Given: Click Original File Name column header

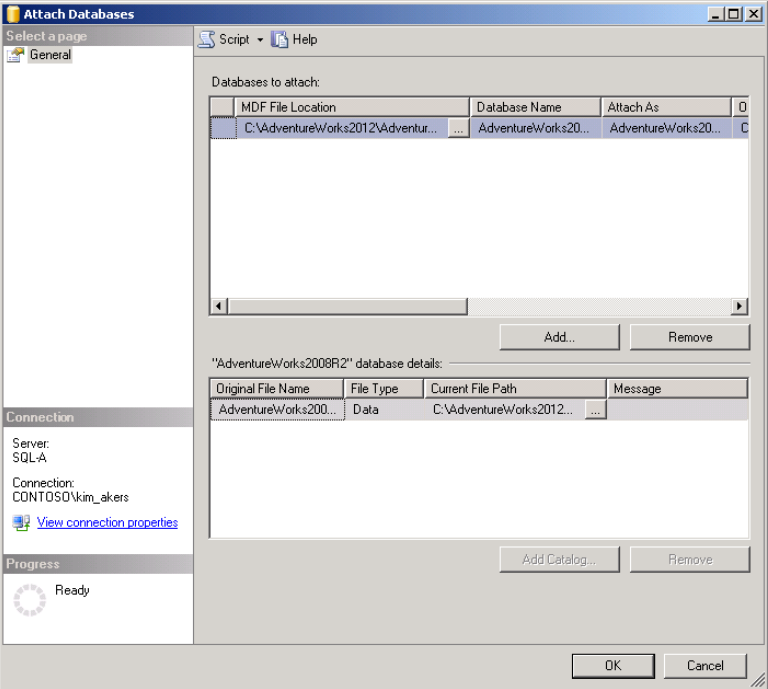Looking at the screenshot, I should click(x=277, y=388).
